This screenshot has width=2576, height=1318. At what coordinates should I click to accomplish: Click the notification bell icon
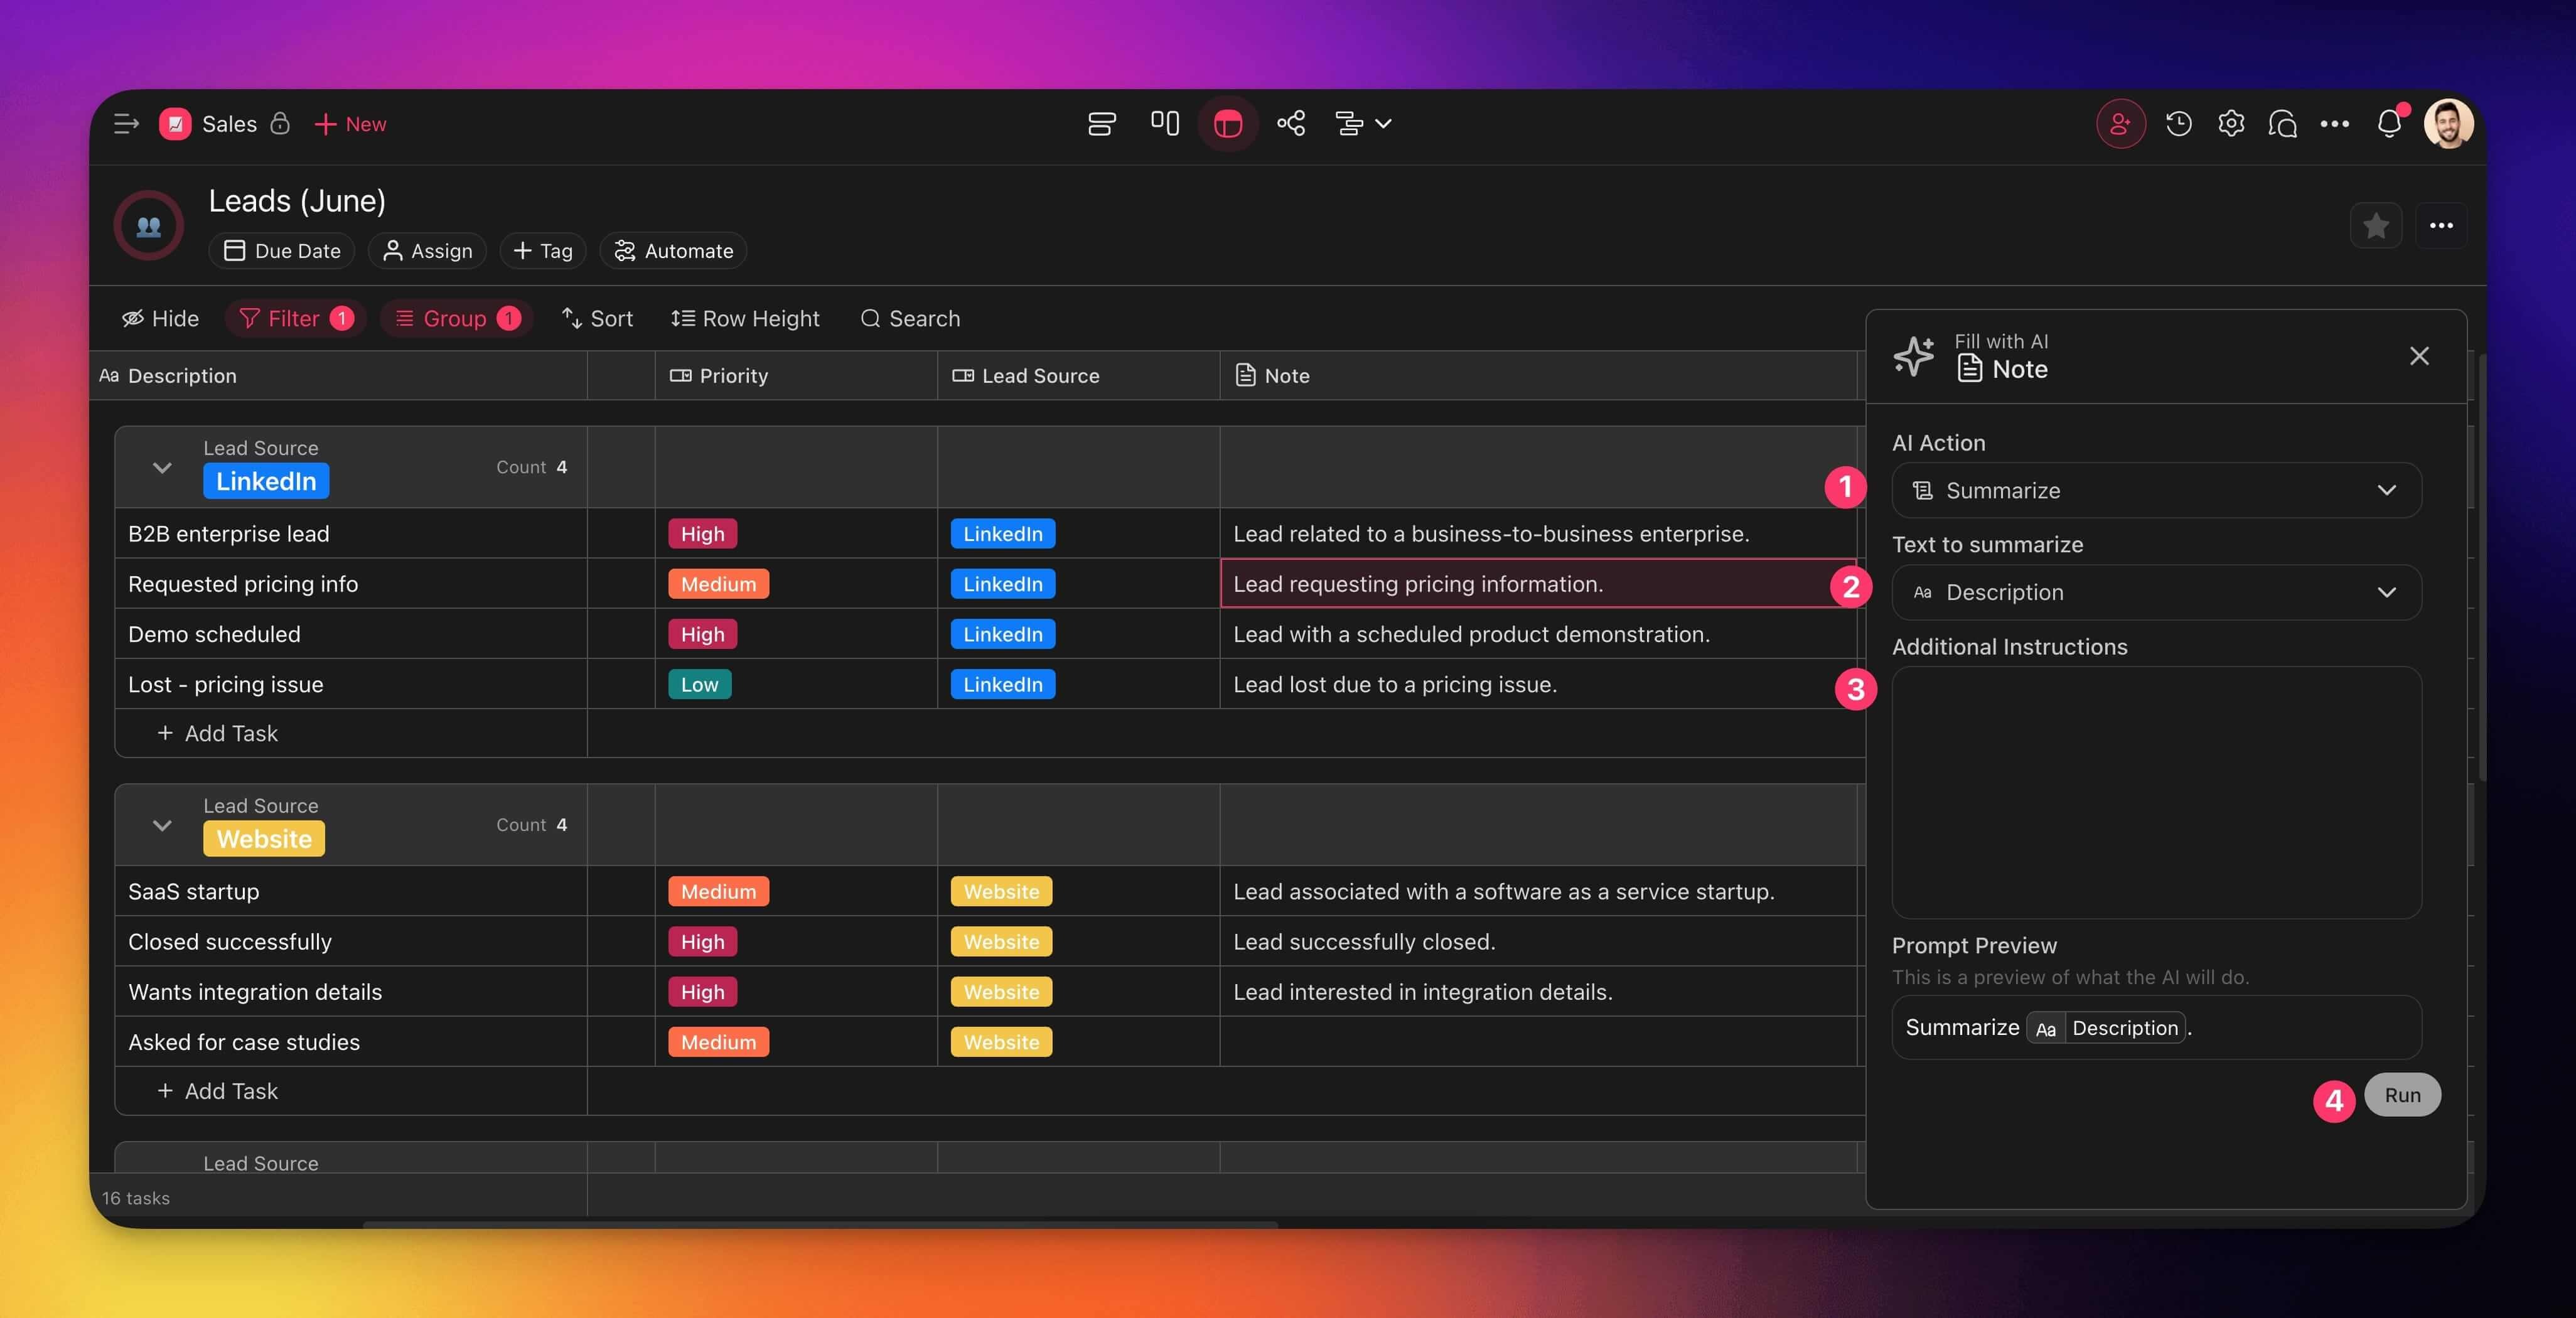tap(2389, 124)
